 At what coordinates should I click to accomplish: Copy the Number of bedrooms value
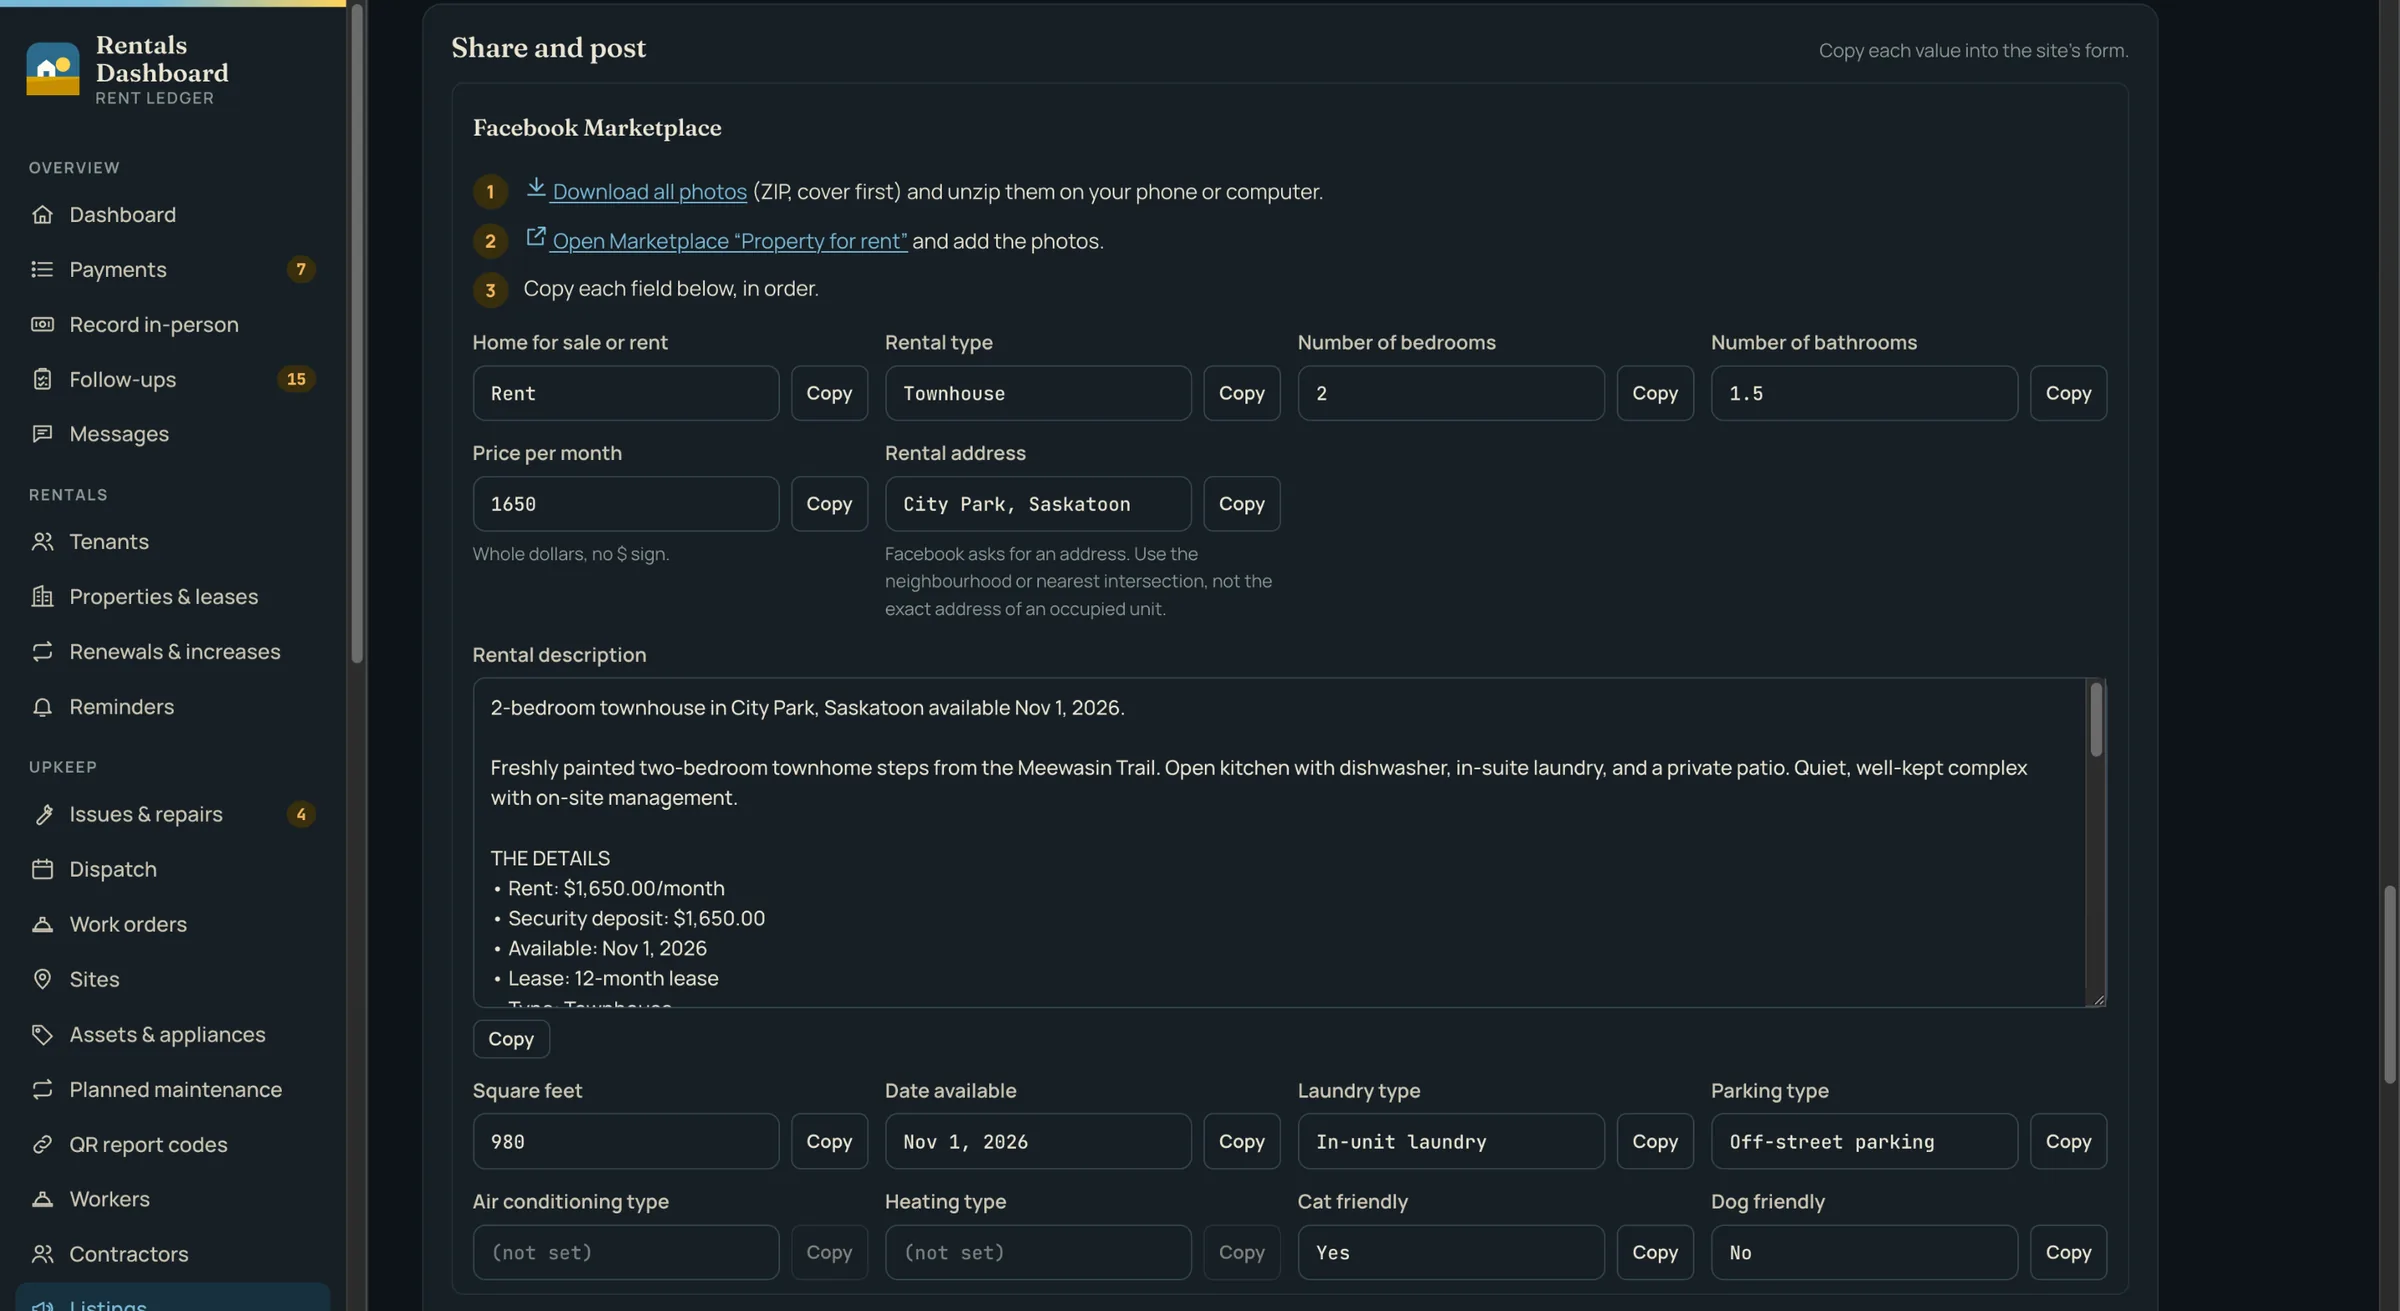[1655, 393]
